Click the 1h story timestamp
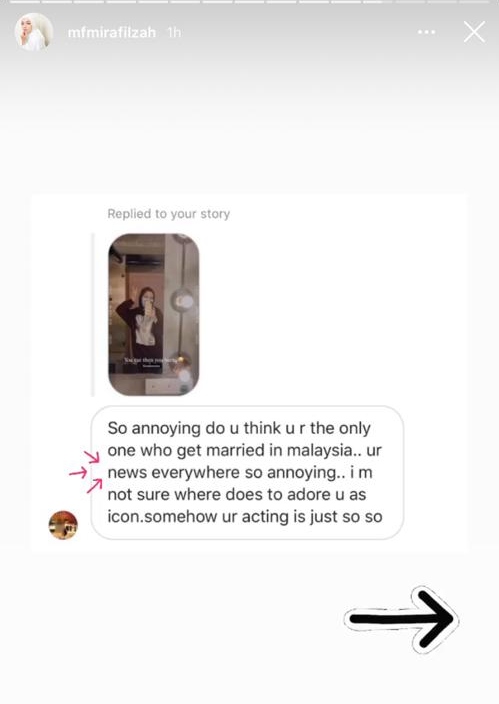 [x=174, y=32]
